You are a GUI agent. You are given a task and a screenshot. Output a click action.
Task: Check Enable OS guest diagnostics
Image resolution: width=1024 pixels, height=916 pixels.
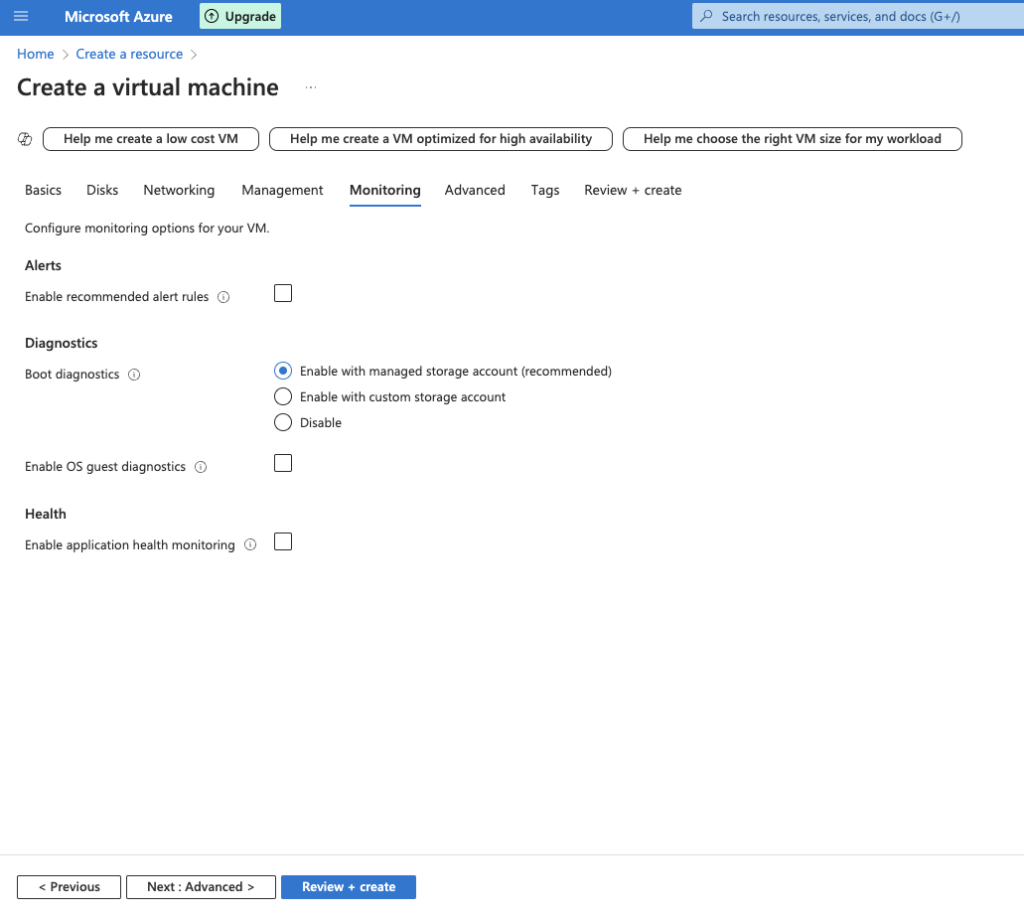283,463
